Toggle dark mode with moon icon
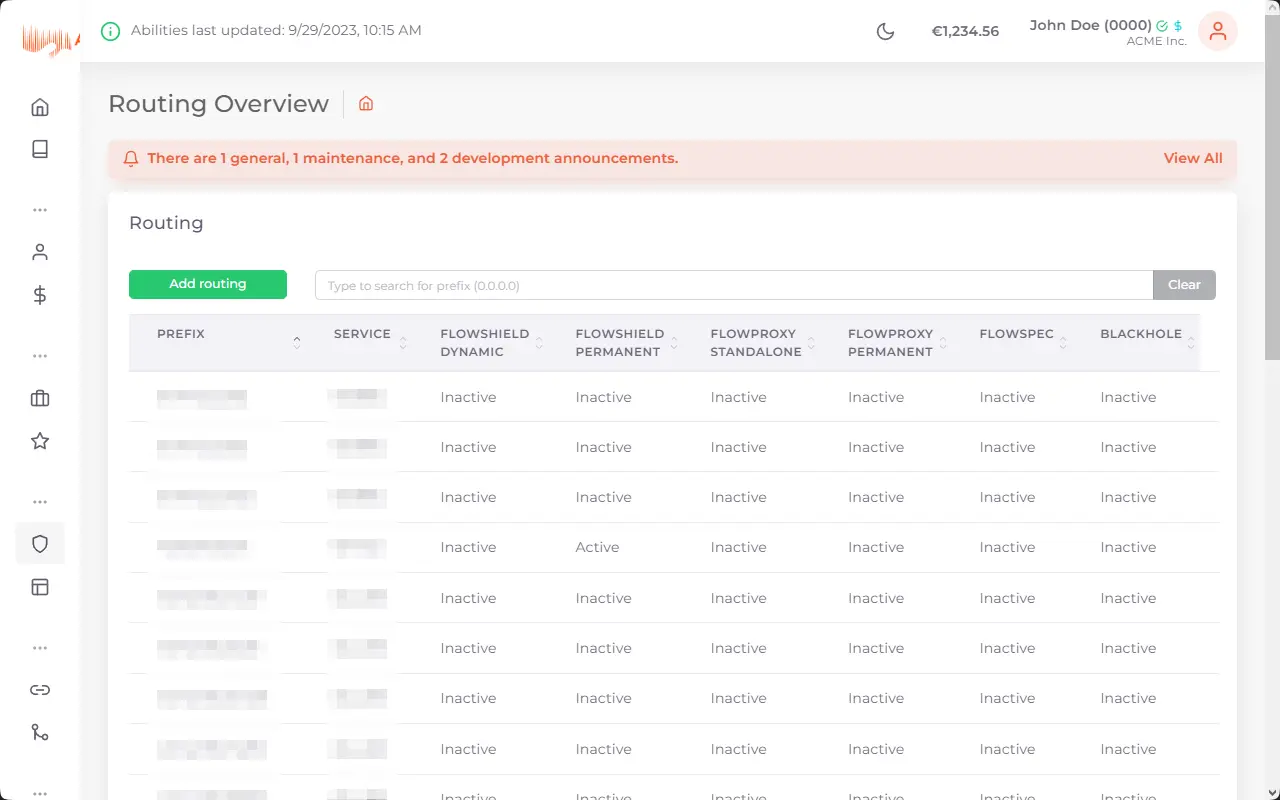1280x800 pixels. pos(885,31)
